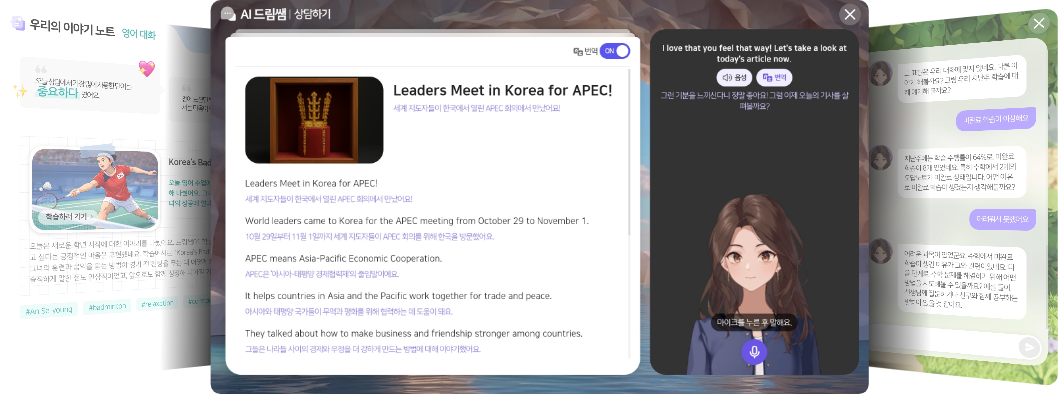The width and height of the screenshot is (1064, 395).
Task: Click the notebook icon beside 우리의 이야기 노트
Action: (18, 24)
